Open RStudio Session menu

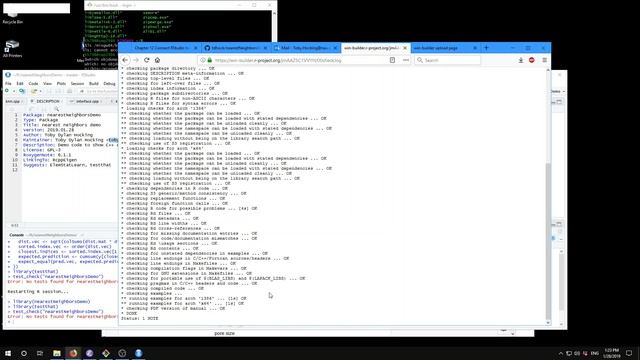(x=77, y=84)
